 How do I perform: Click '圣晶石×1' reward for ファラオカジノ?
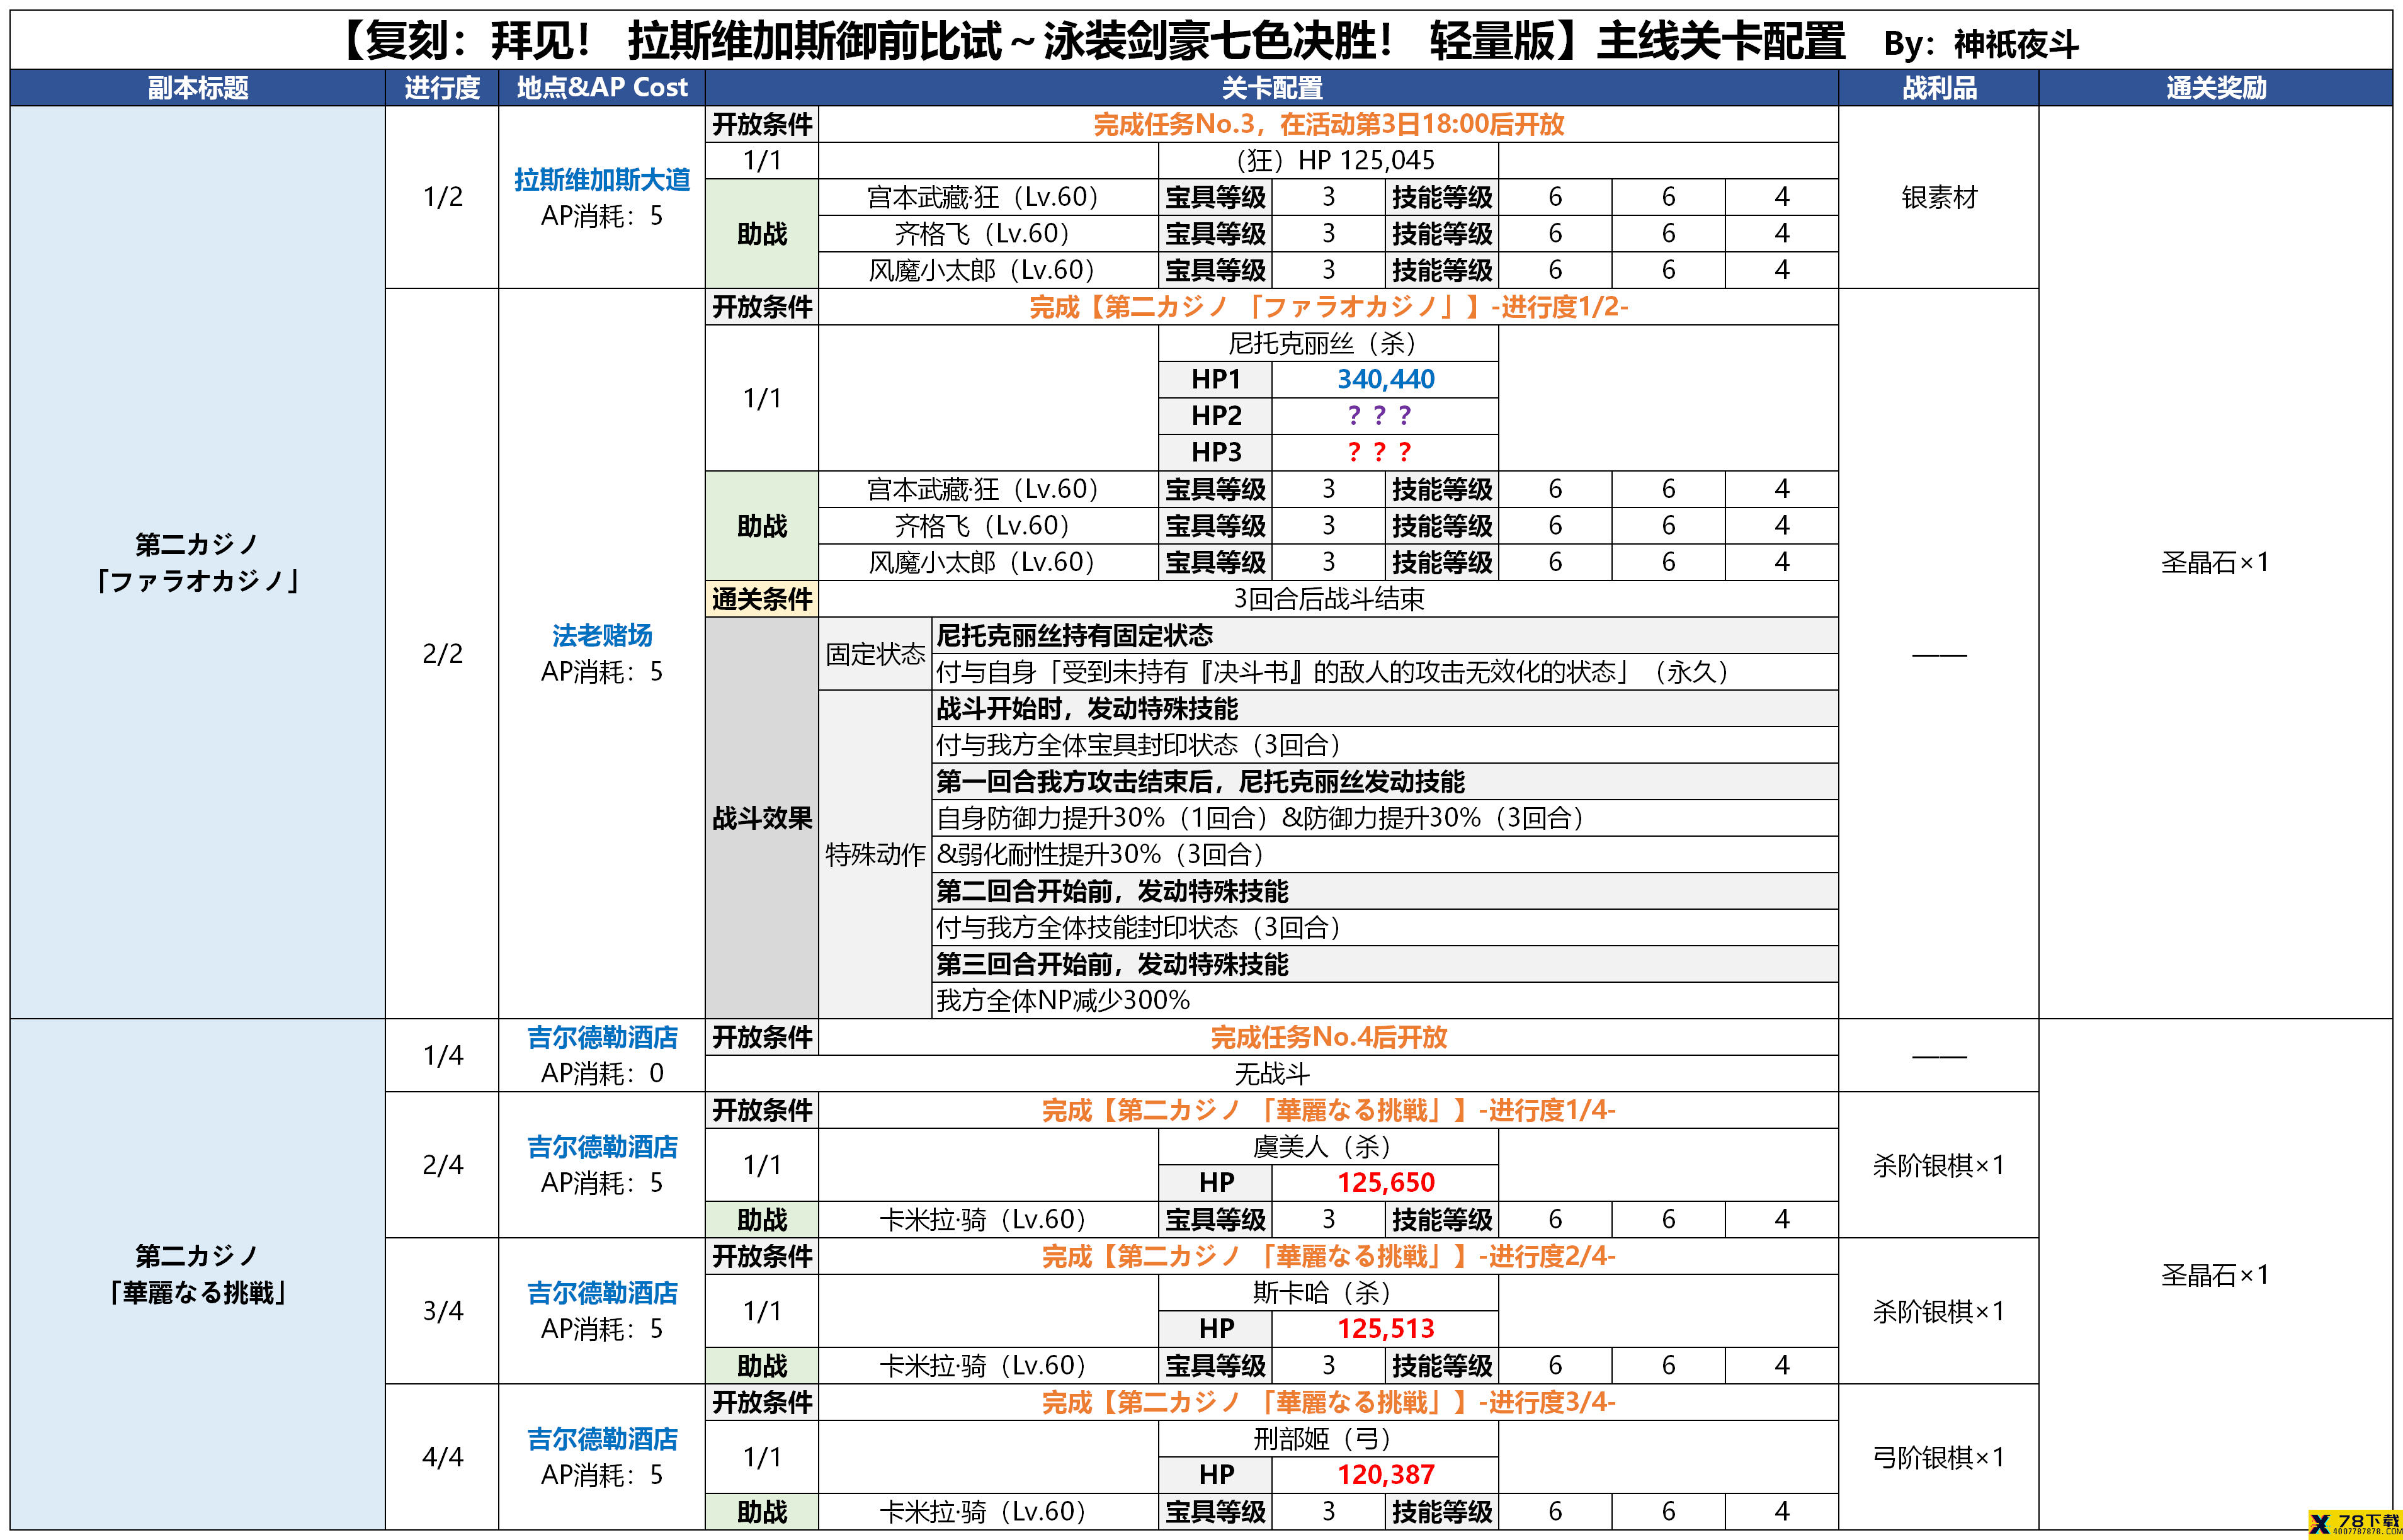[x=2215, y=562]
